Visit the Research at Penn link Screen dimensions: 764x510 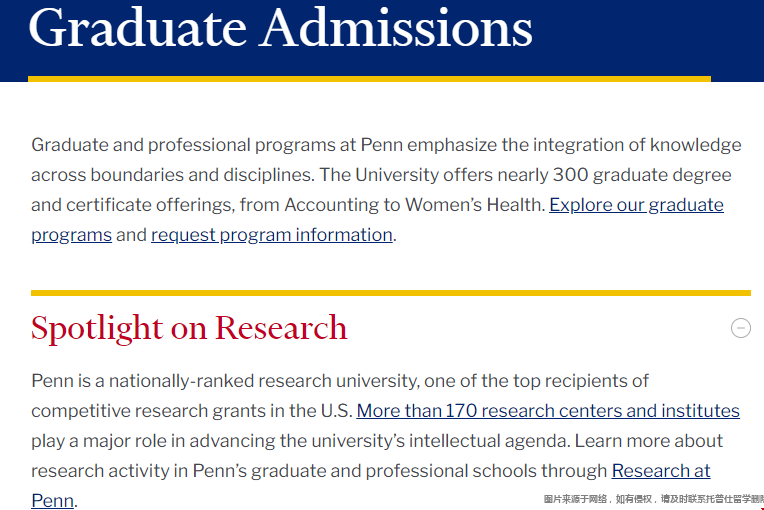point(661,471)
